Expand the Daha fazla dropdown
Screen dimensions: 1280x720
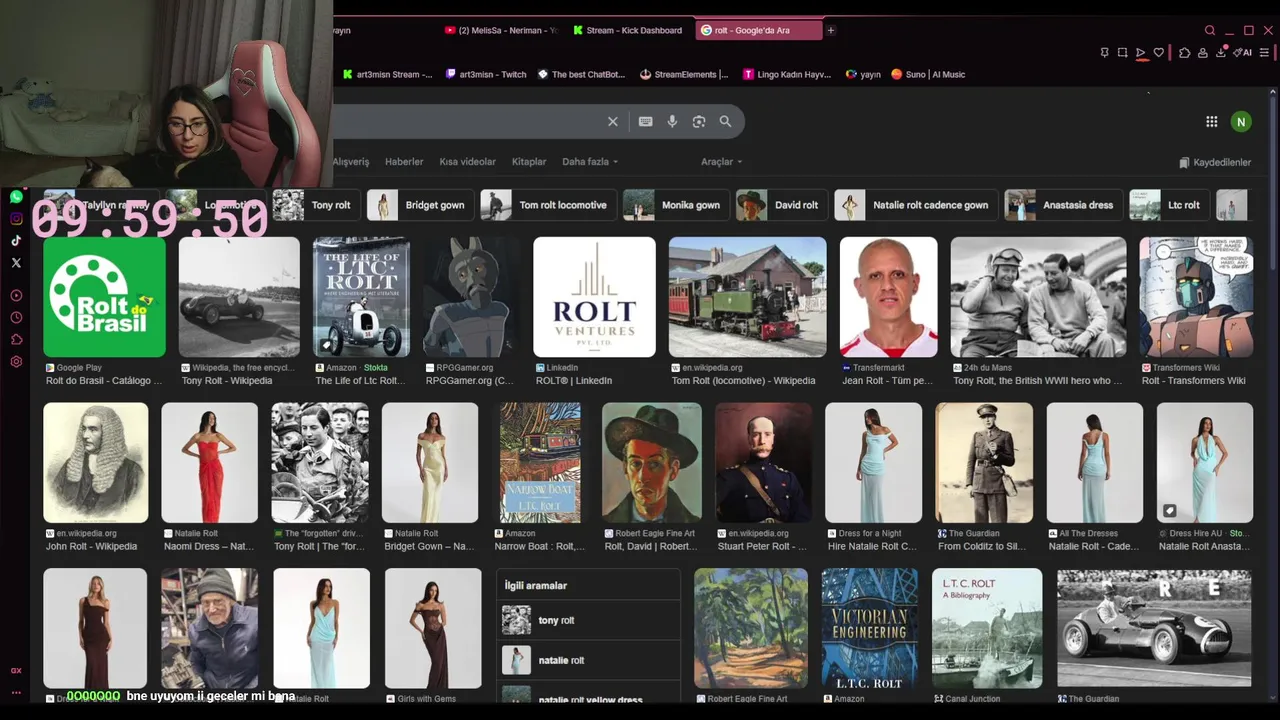590,162
